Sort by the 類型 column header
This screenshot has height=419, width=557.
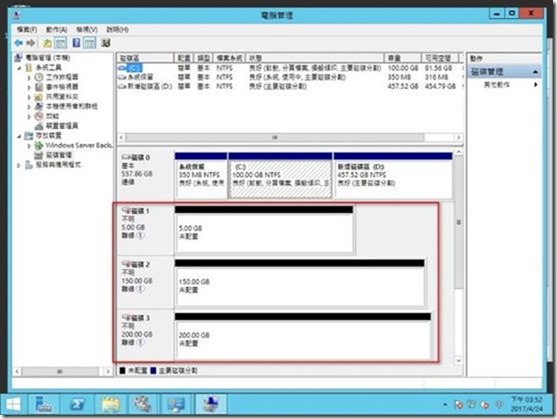[204, 58]
